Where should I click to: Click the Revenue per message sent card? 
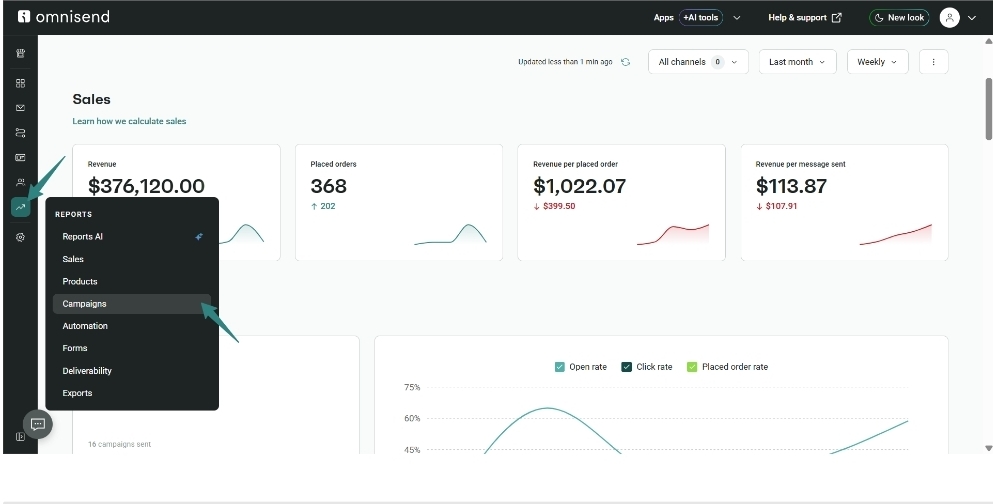pyautogui.click(x=844, y=203)
